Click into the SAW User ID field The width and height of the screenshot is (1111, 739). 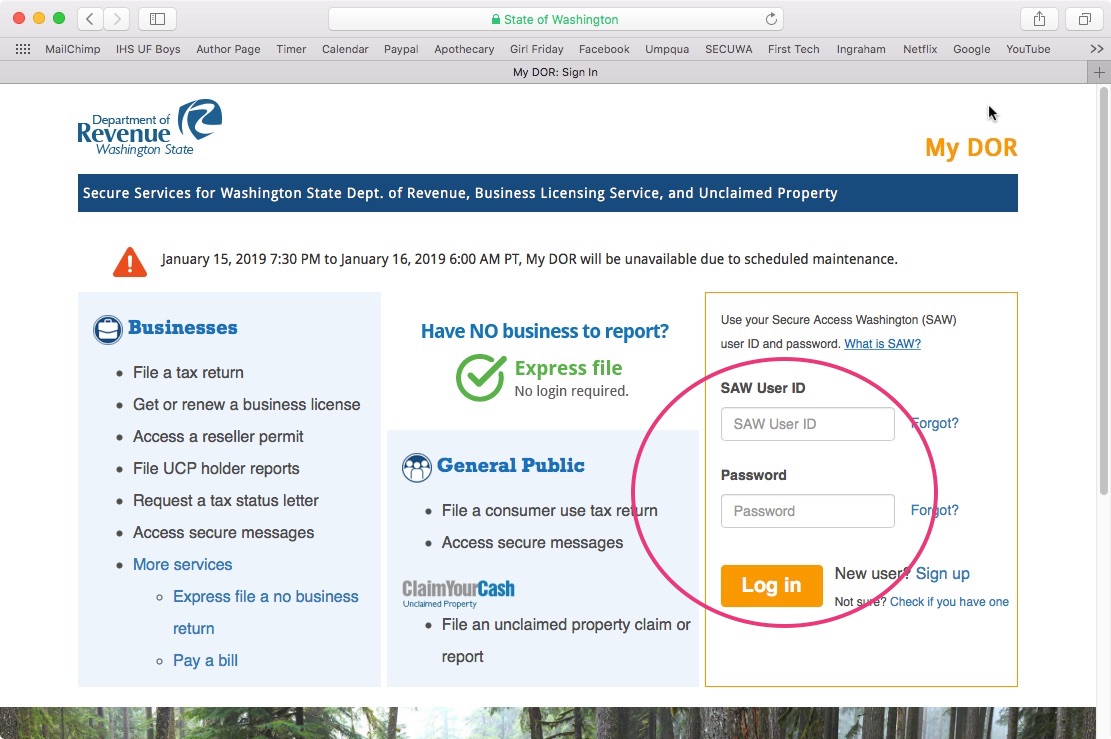click(807, 424)
